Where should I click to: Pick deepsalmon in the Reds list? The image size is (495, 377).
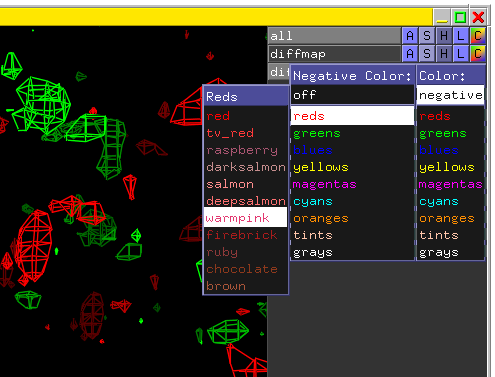[x=246, y=201]
